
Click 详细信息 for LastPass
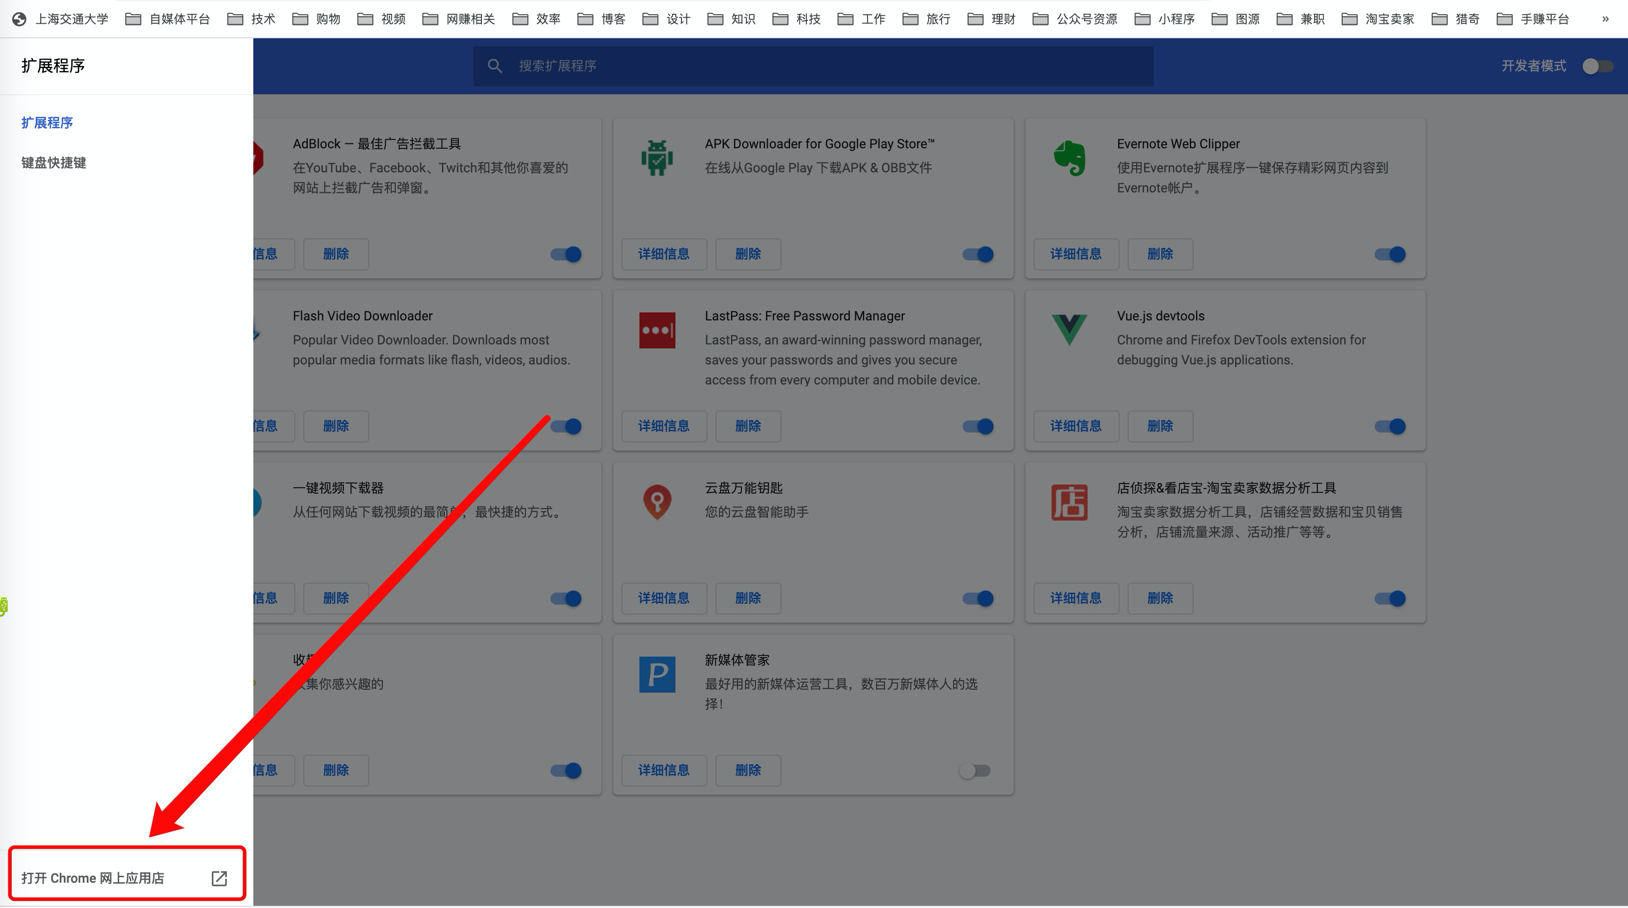(x=664, y=426)
